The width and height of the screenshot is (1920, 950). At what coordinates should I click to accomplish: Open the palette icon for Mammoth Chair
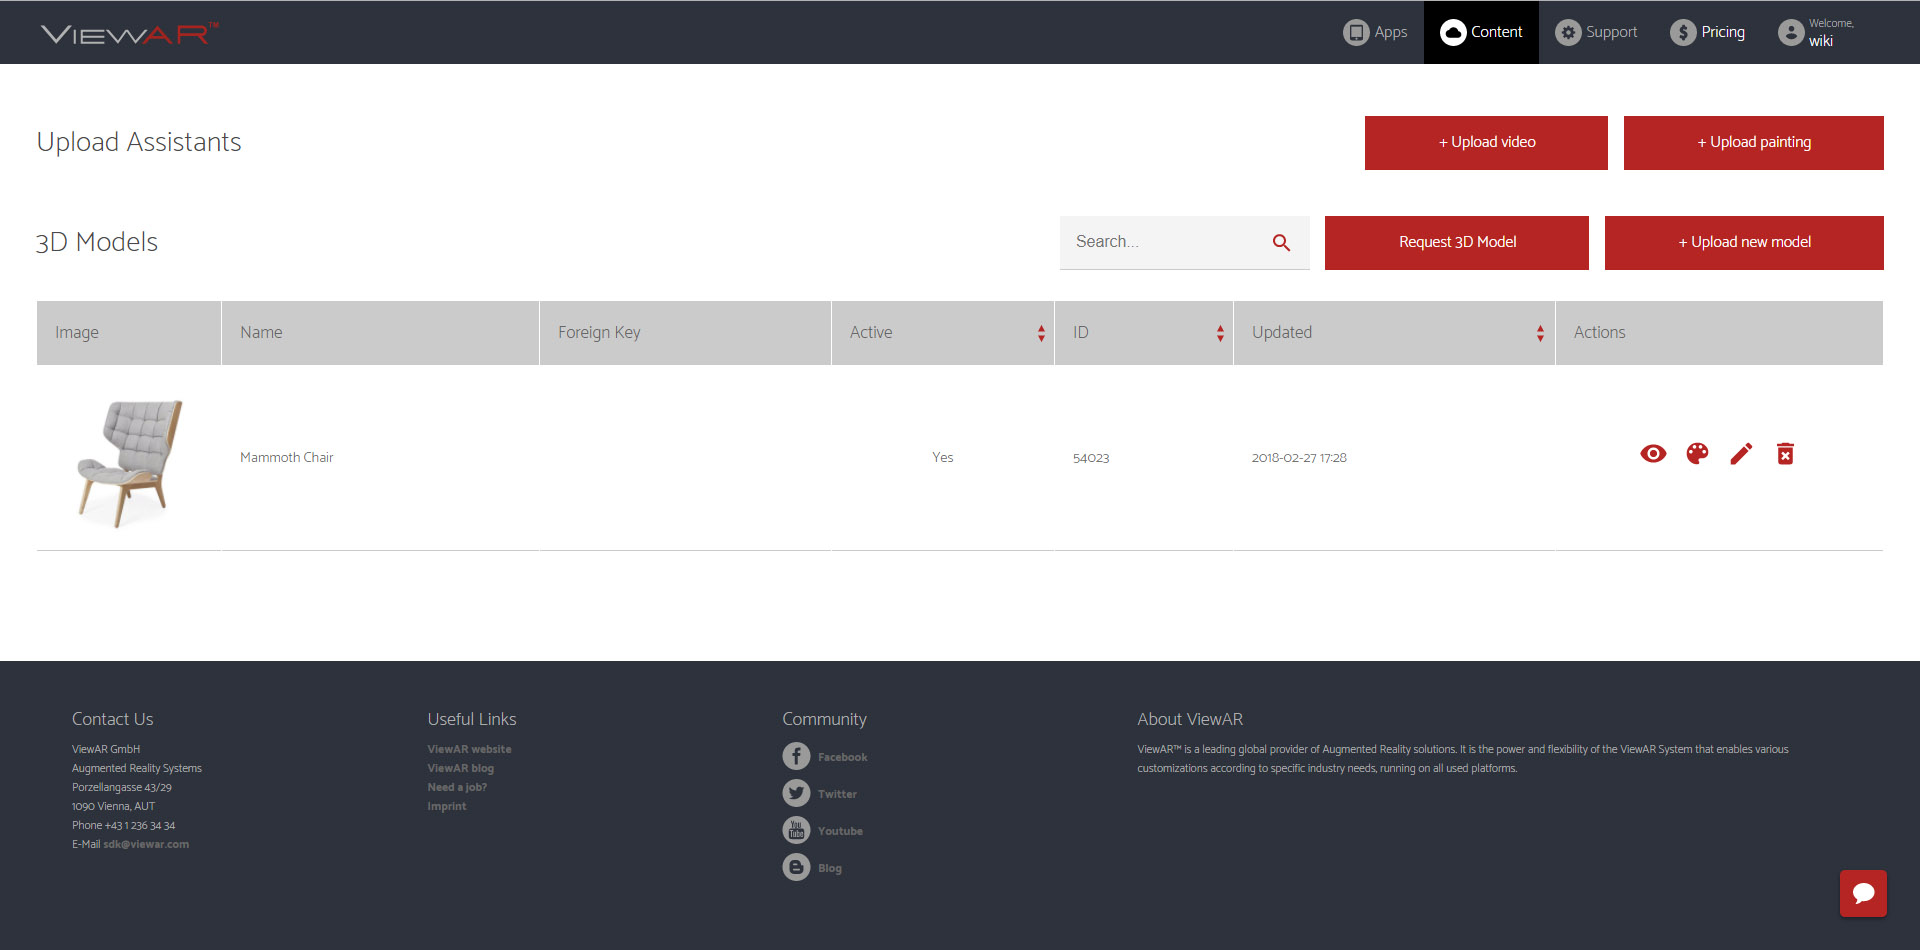pyautogui.click(x=1697, y=454)
